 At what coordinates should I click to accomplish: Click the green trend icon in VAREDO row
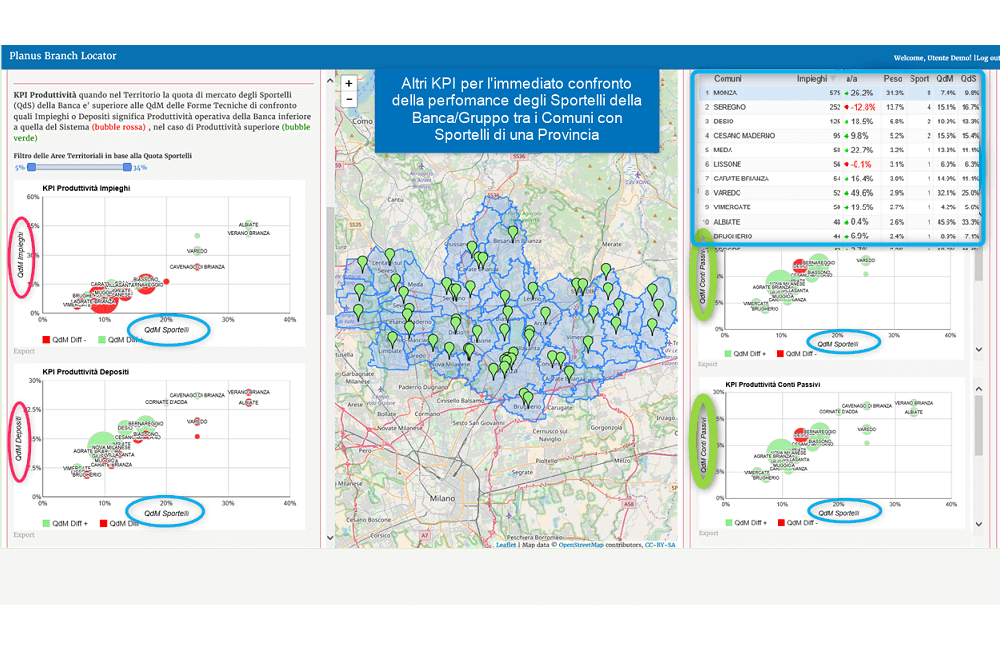tap(846, 193)
